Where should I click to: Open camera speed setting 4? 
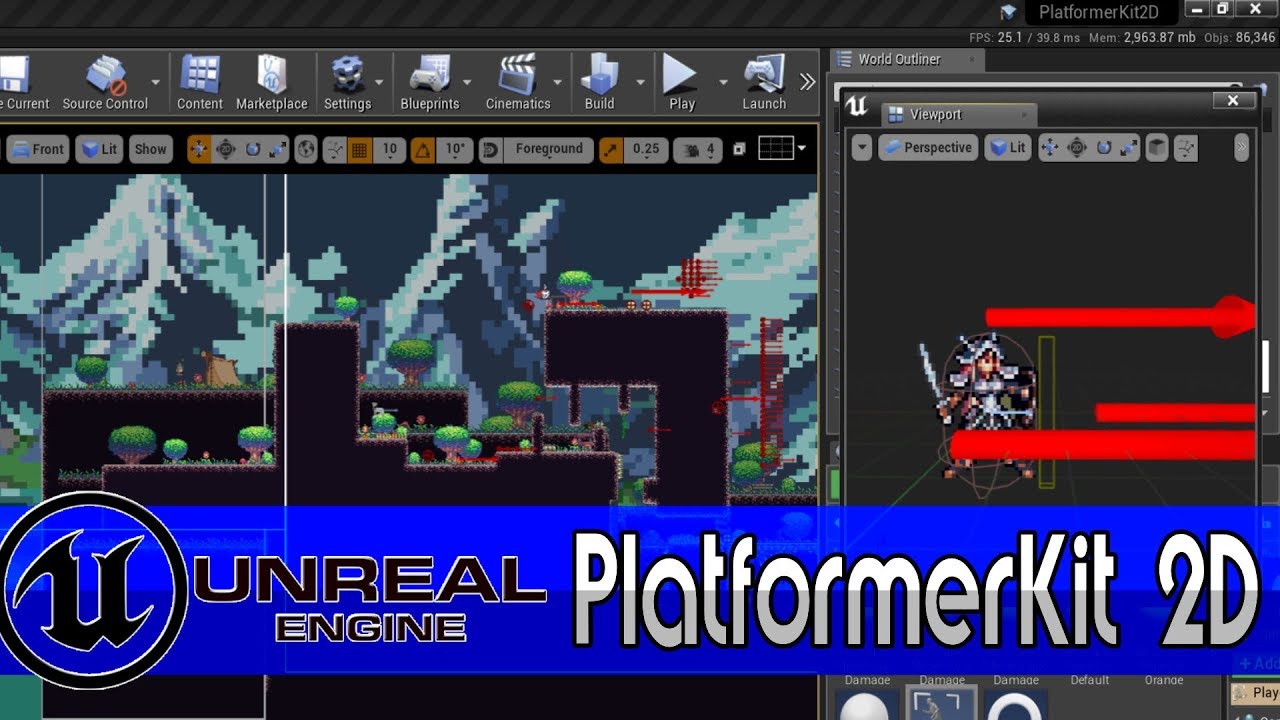698,149
